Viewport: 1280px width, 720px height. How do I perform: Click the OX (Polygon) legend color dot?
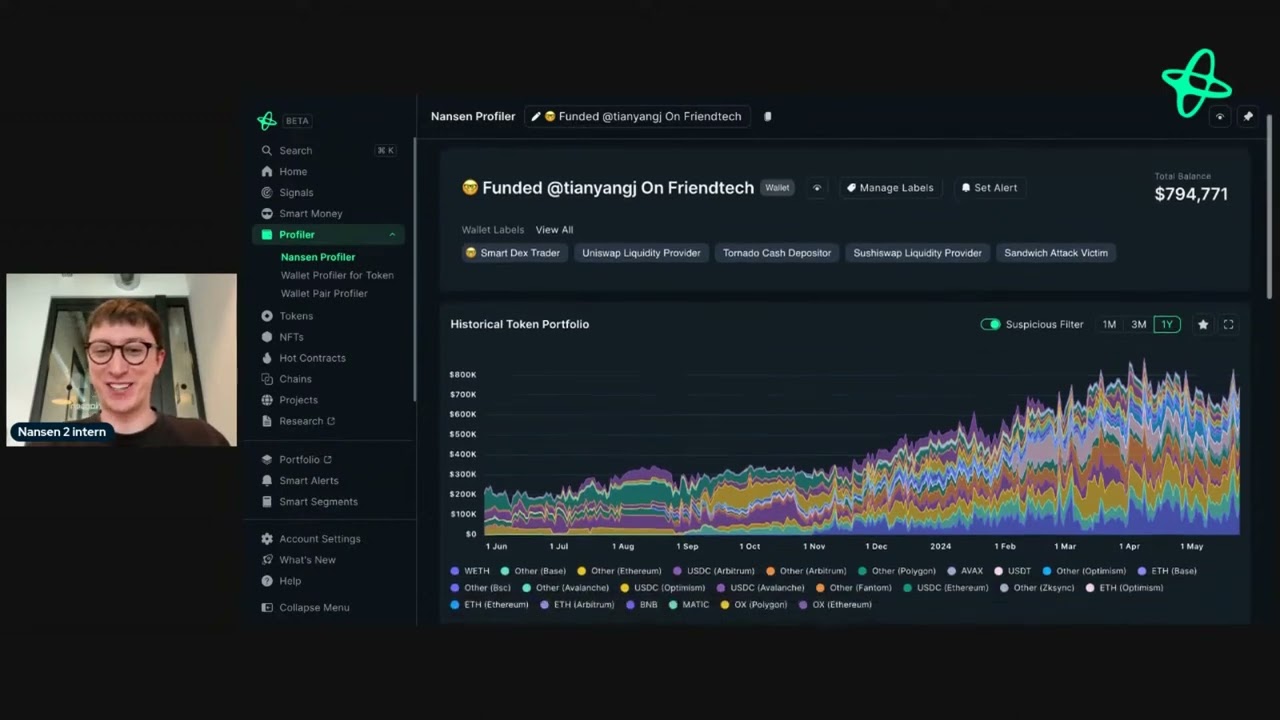pyautogui.click(x=725, y=605)
